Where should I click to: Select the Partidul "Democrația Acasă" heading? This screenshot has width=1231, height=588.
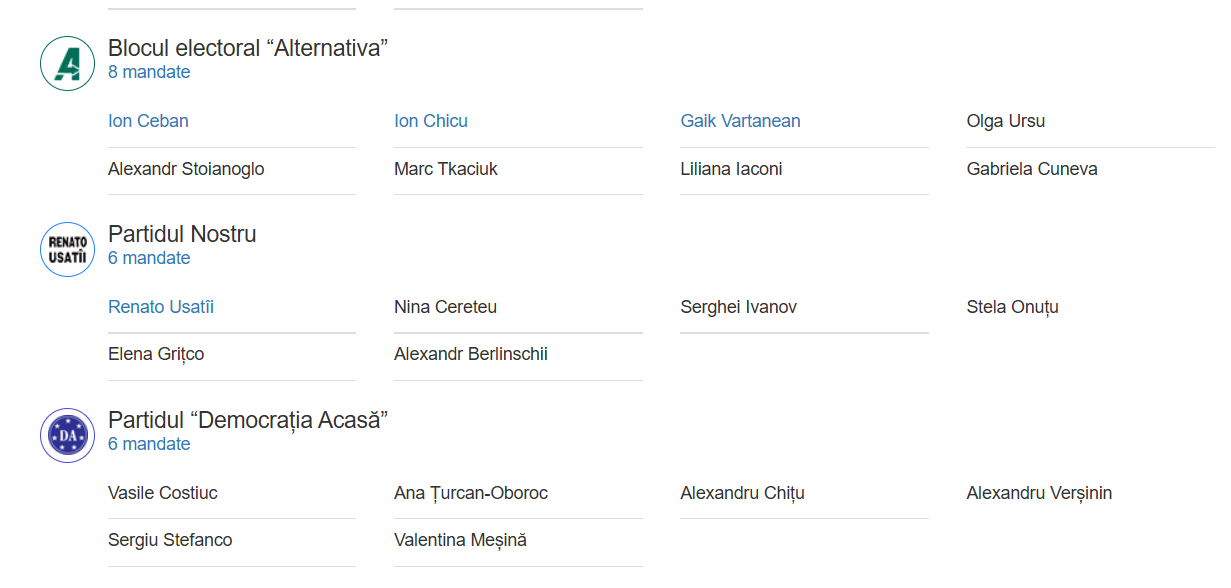248,420
